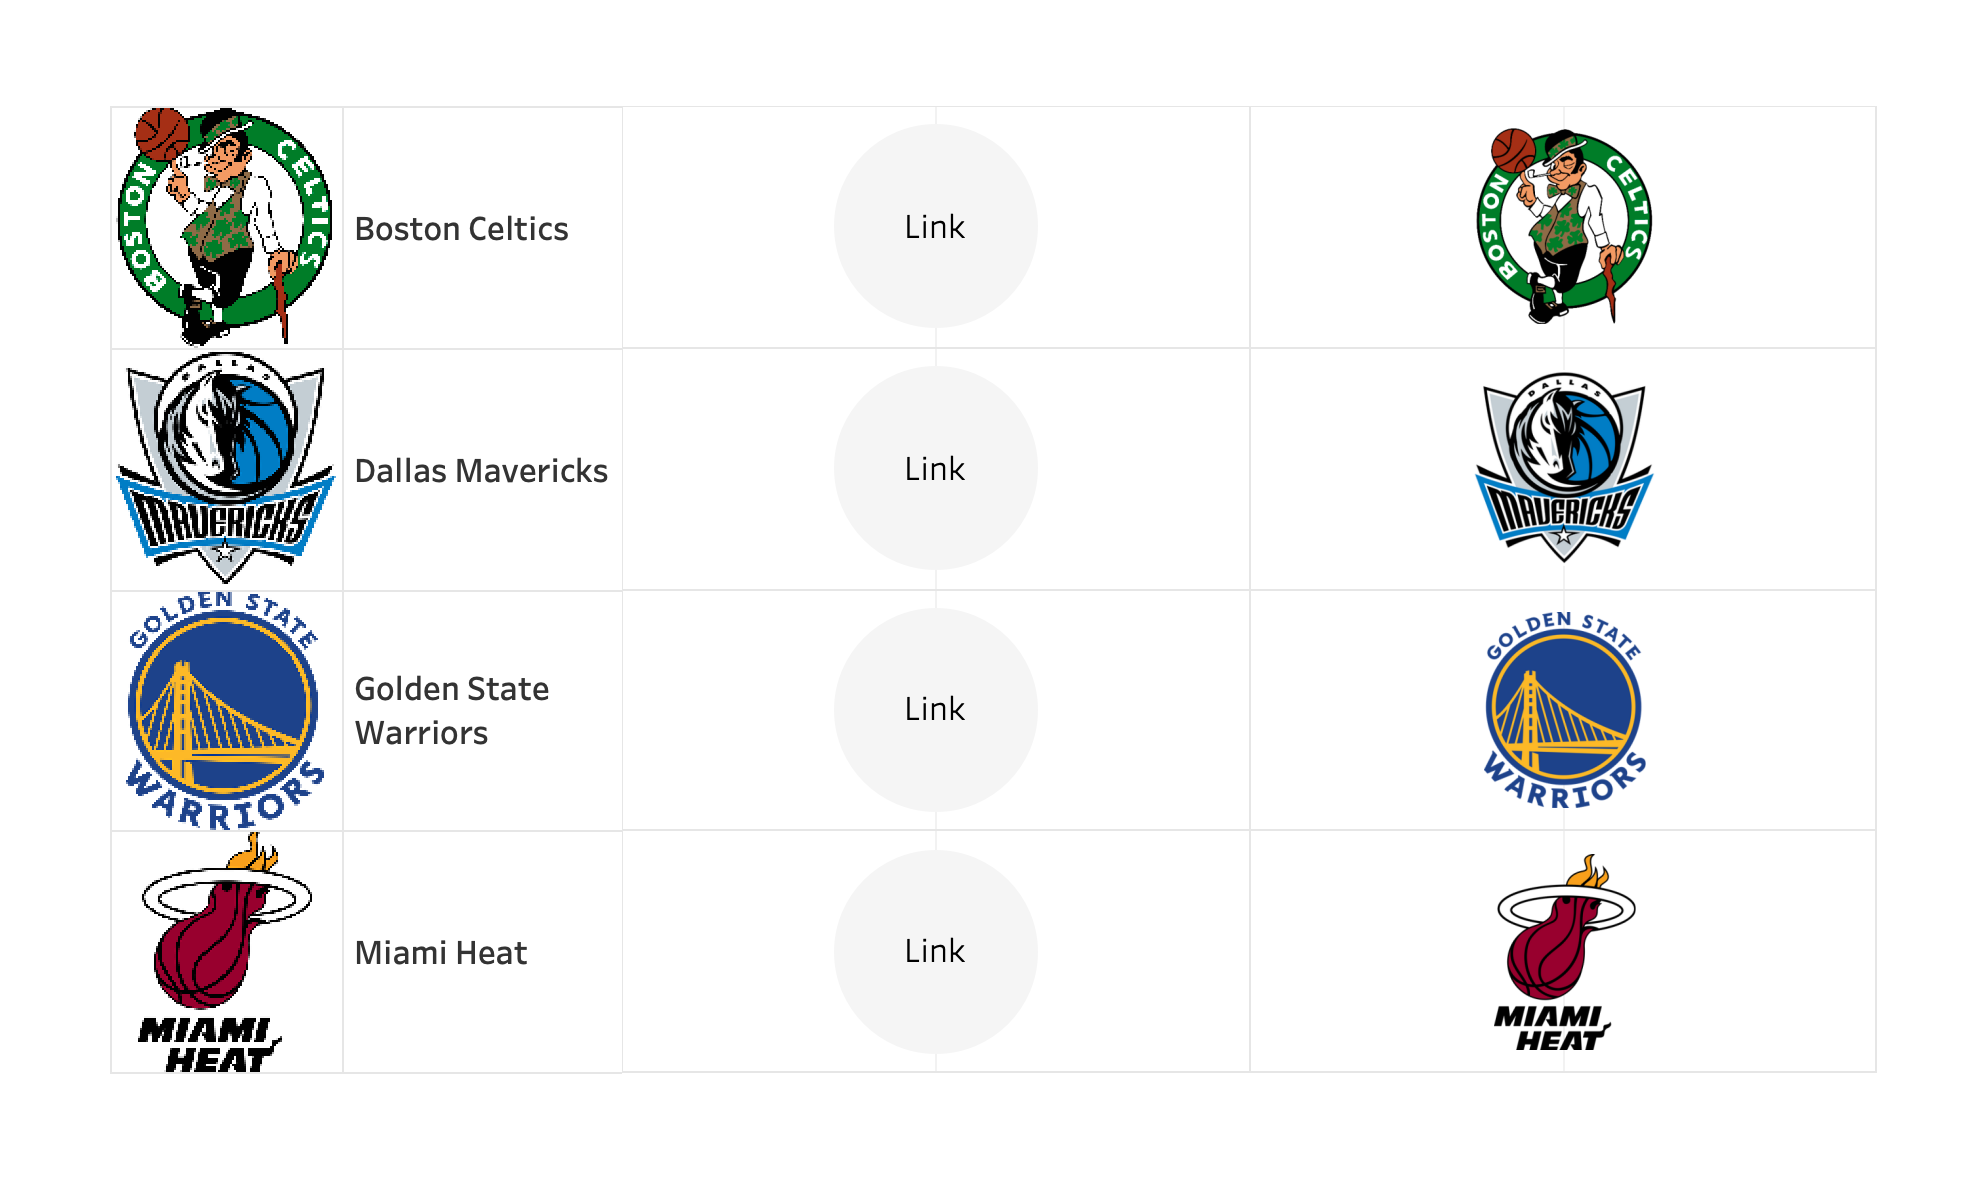Screen dimensions: 1982x1182
Task: Select the left-side Dallas Mavericks logo
Action: coord(225,468)
